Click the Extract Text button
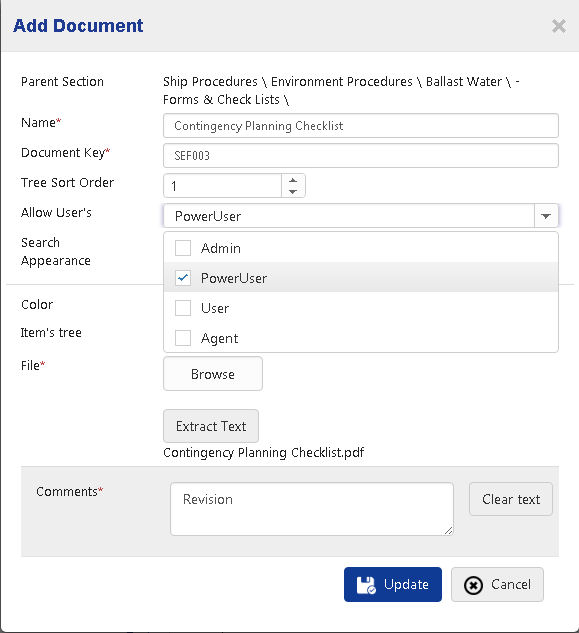The width and height of the screenshot is (579, 633). click(x=211, y=426)
